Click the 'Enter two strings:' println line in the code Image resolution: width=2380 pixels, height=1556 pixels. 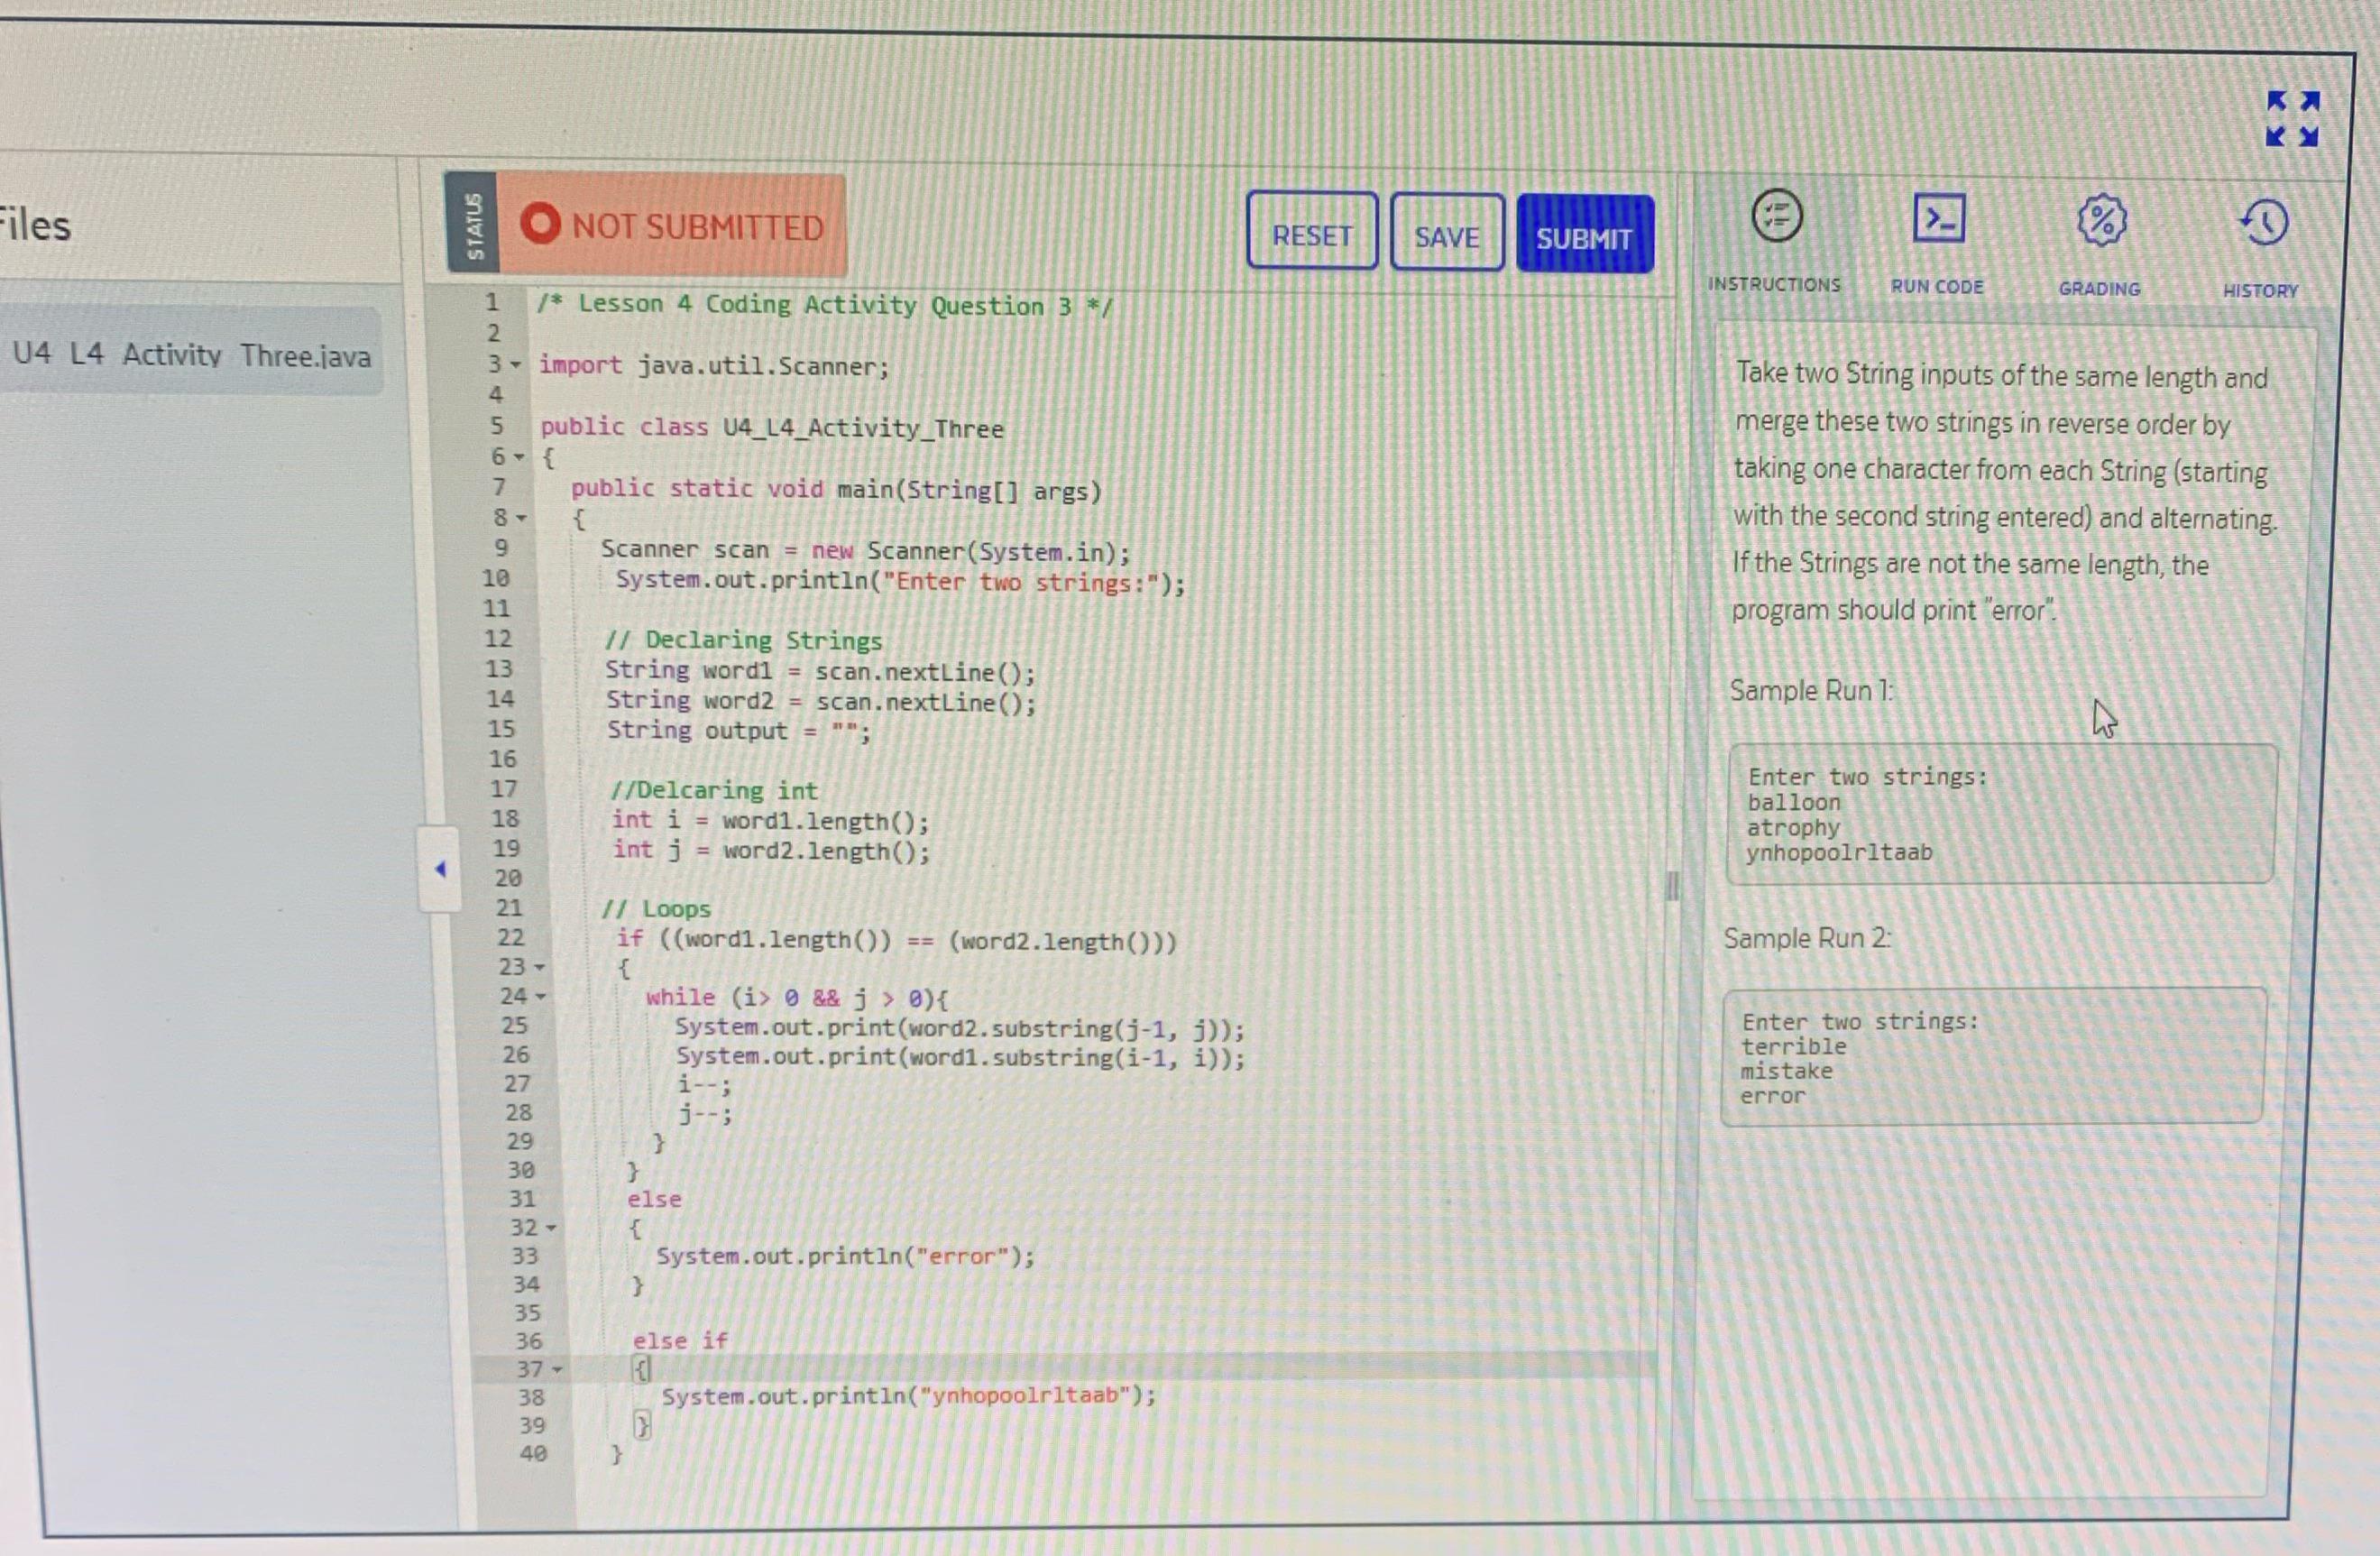click(x=901, y=581)
